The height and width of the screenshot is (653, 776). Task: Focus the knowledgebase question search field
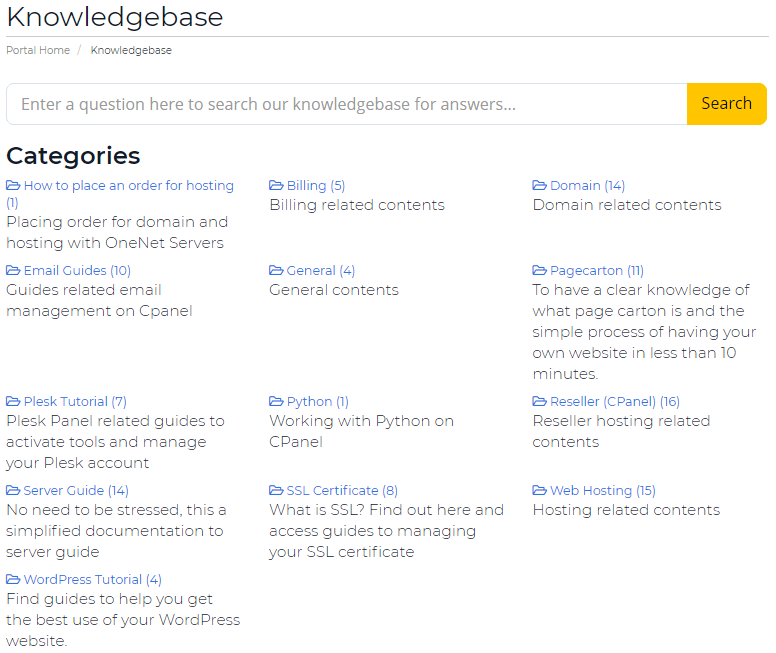point(346,104)
